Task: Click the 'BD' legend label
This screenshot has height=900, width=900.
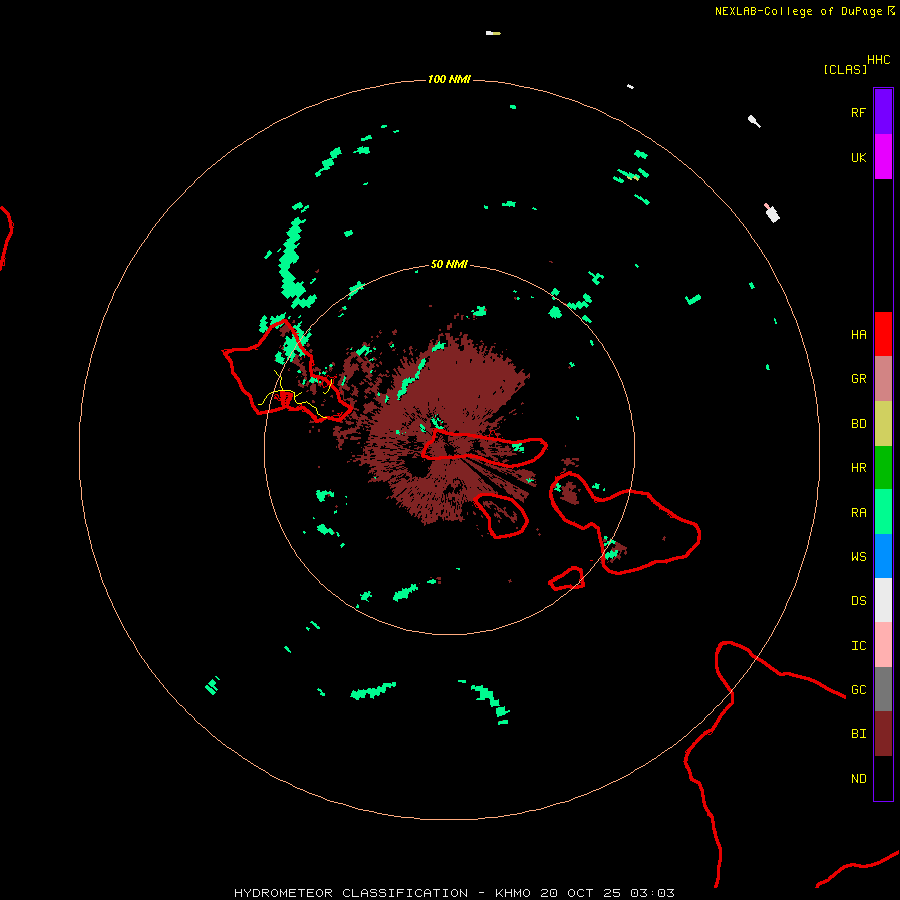Action: (859, 424)
